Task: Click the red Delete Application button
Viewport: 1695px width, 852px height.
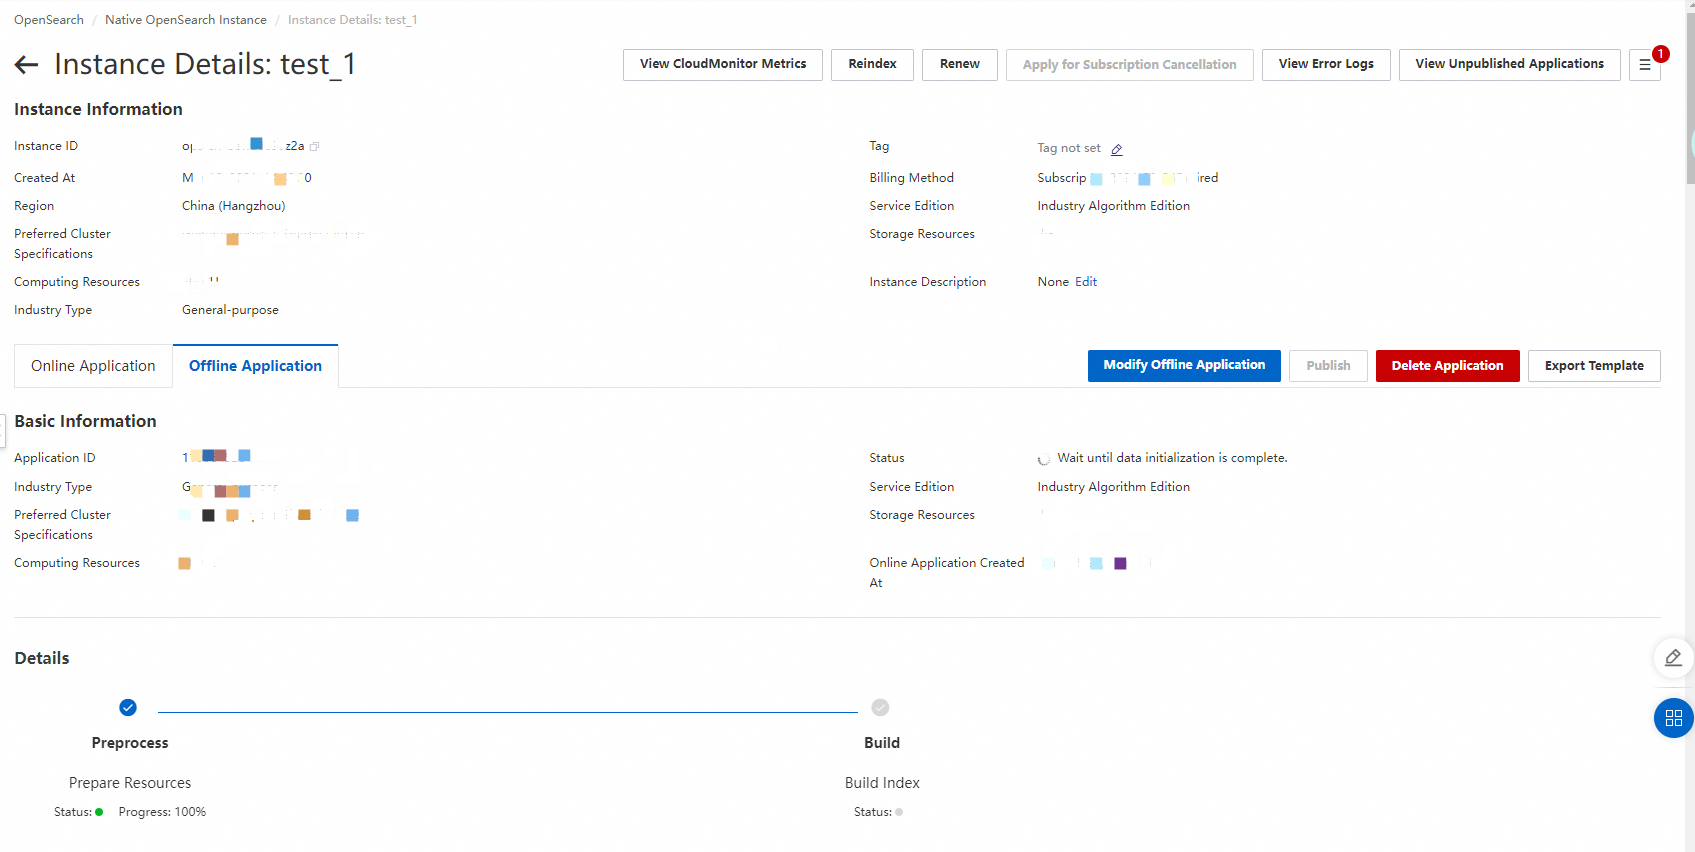Action: 1448,366
